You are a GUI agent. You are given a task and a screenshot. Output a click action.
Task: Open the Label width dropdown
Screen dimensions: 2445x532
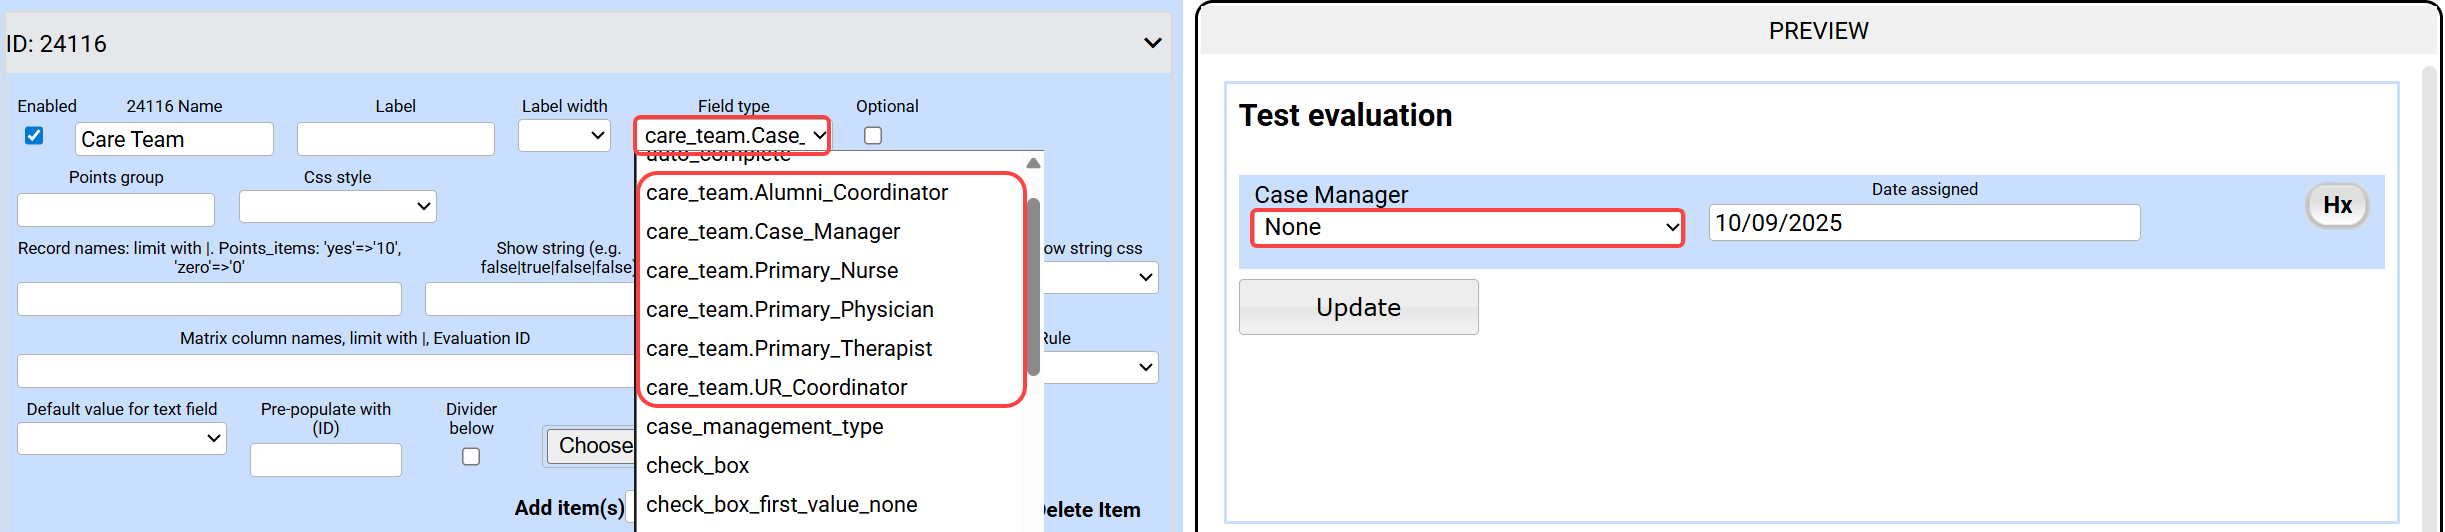pos(564,135)
